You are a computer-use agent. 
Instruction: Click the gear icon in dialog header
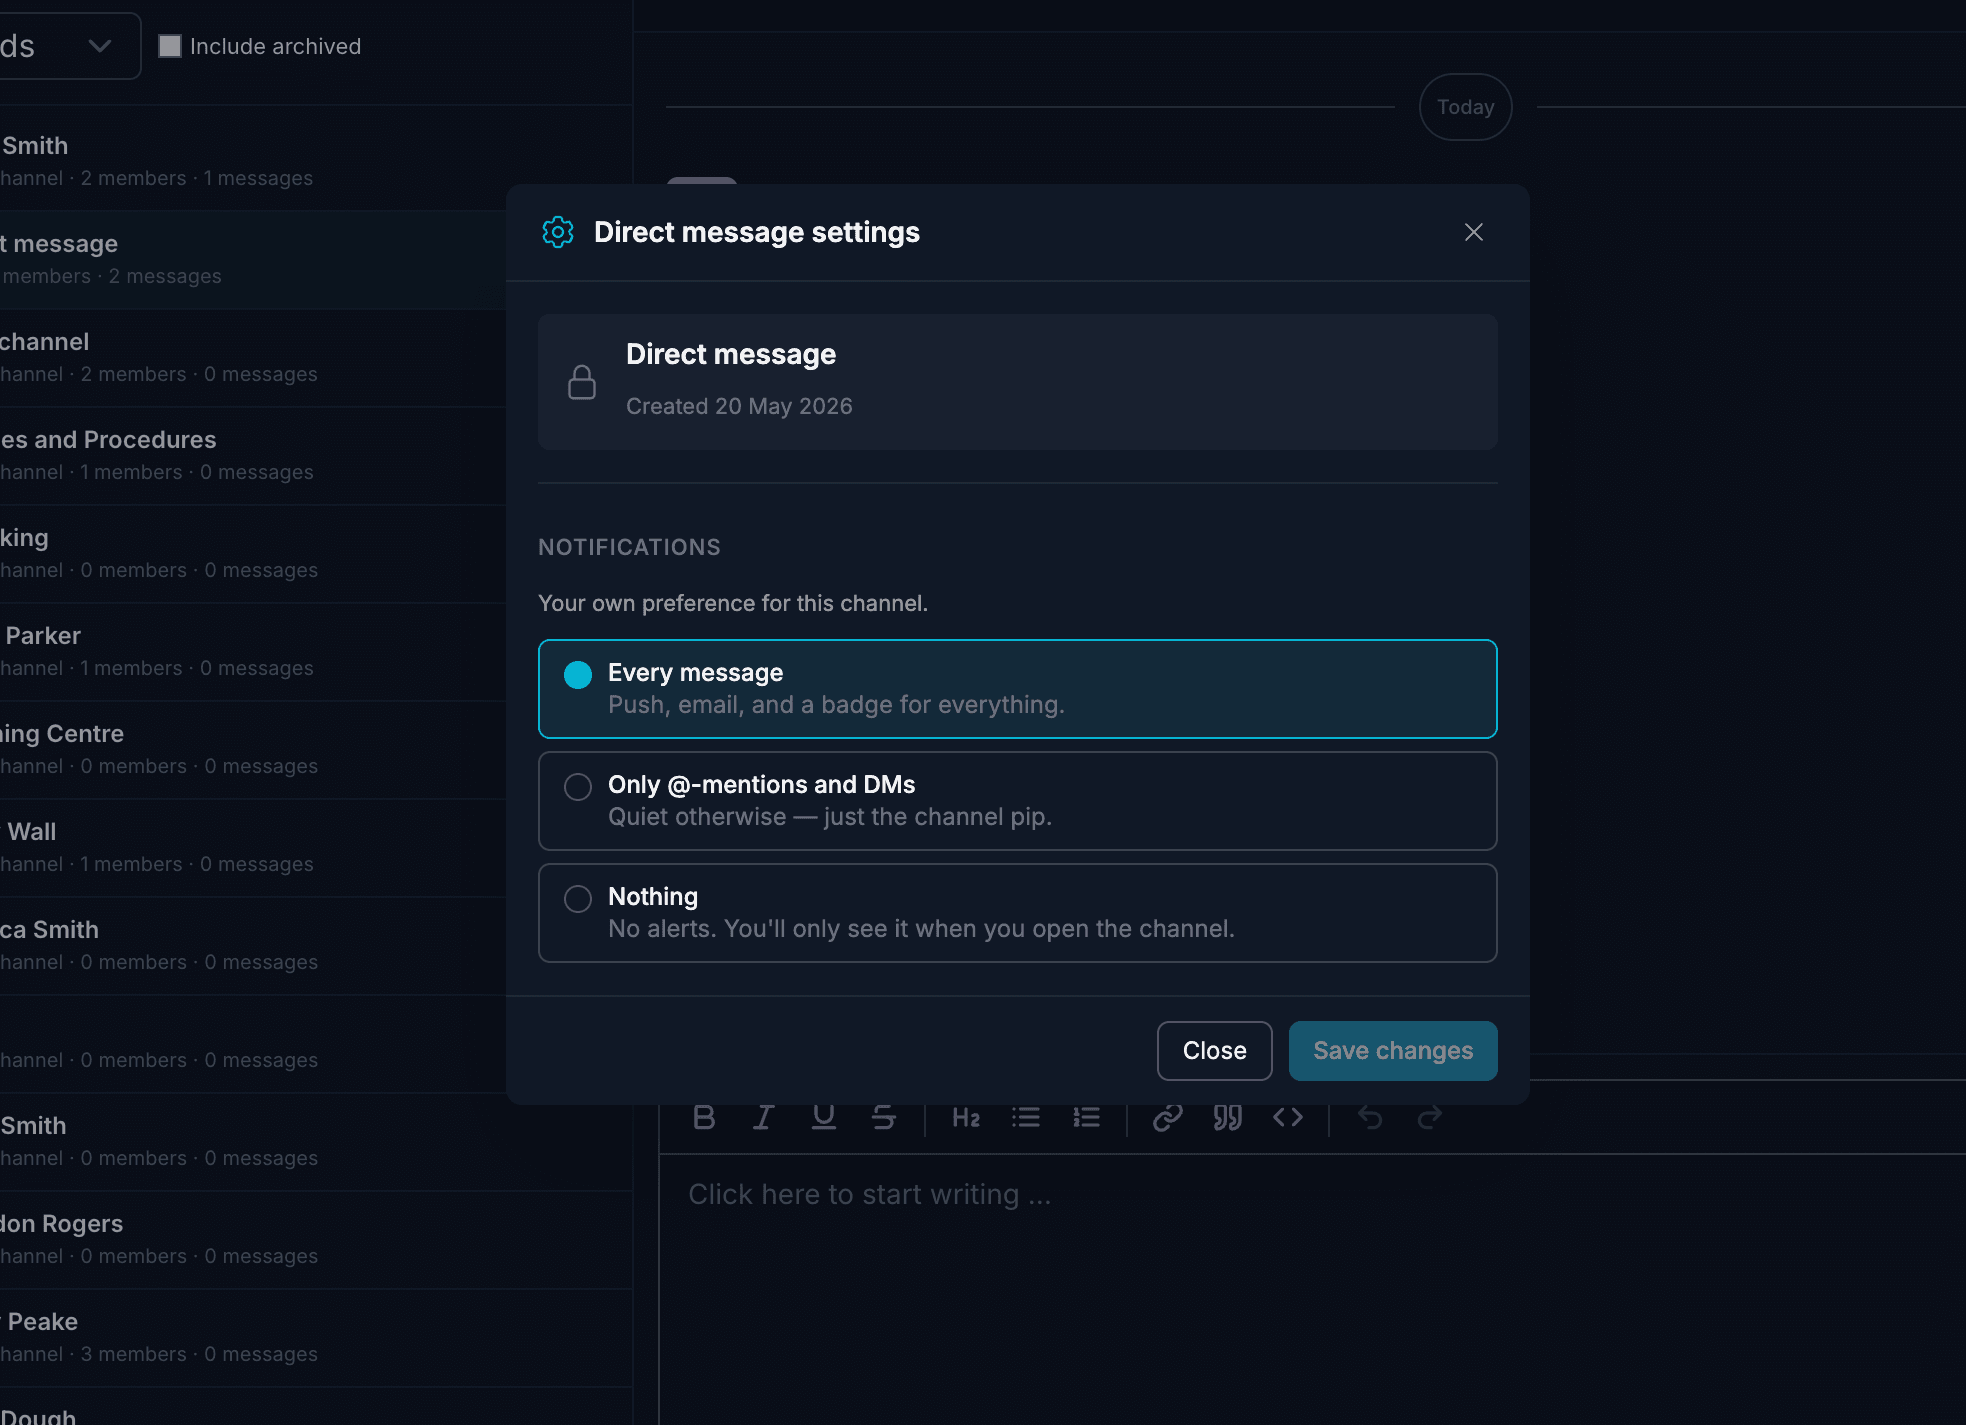pos(558,232)
